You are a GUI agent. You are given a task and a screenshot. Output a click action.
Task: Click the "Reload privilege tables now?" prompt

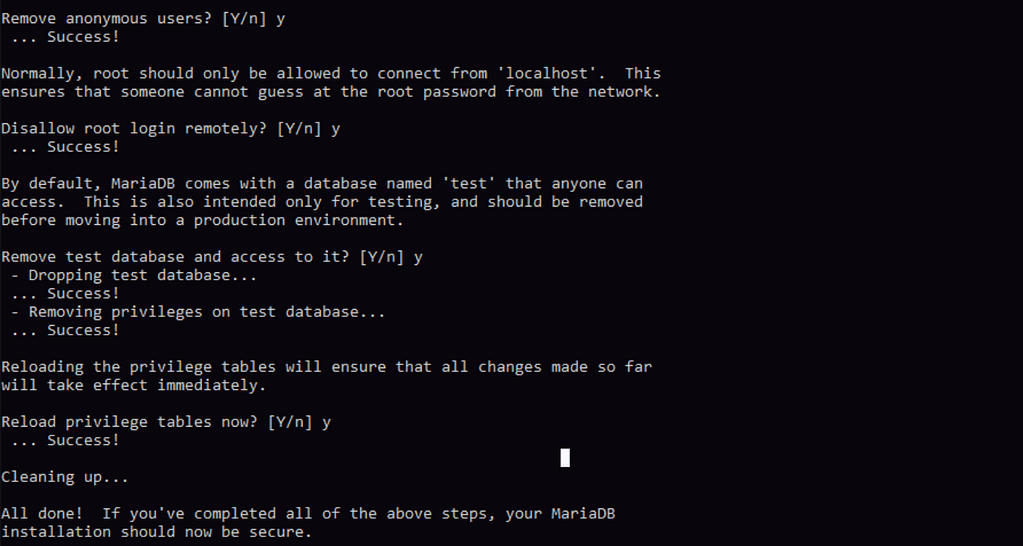coord(165,422)
